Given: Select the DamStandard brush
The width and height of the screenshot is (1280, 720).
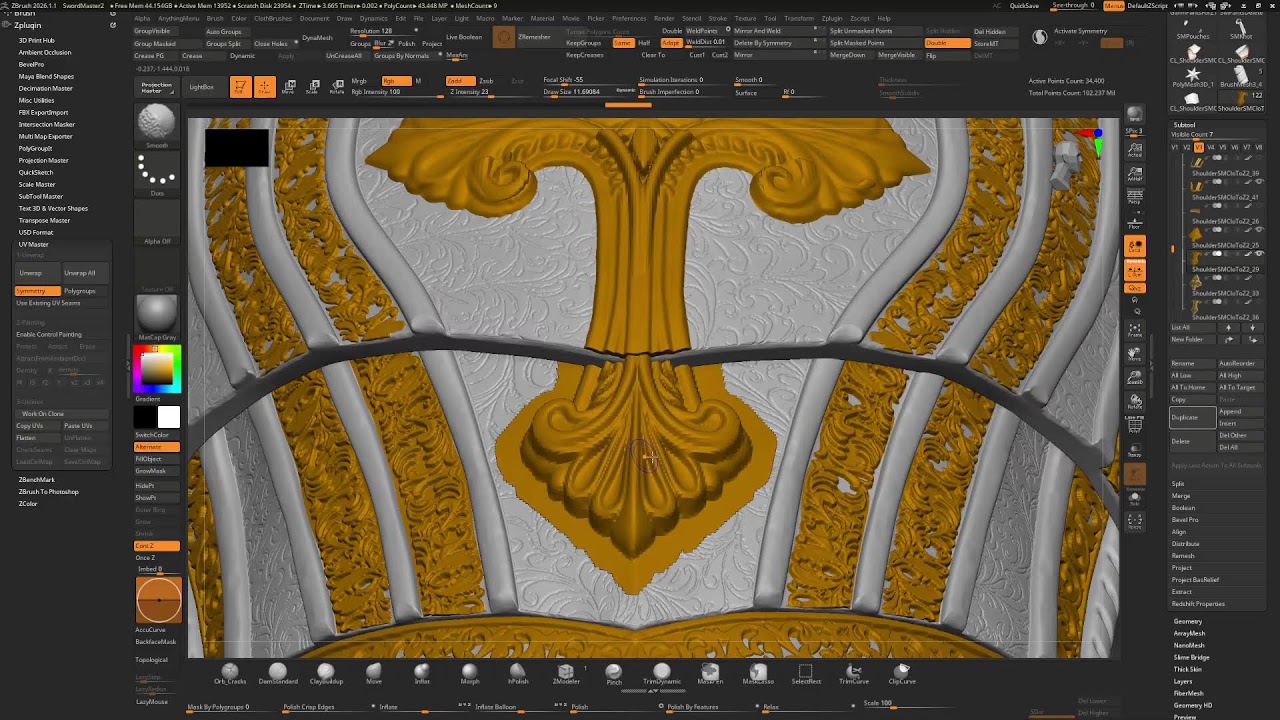Looking at the screenshot, I should (x=278, y=673).
